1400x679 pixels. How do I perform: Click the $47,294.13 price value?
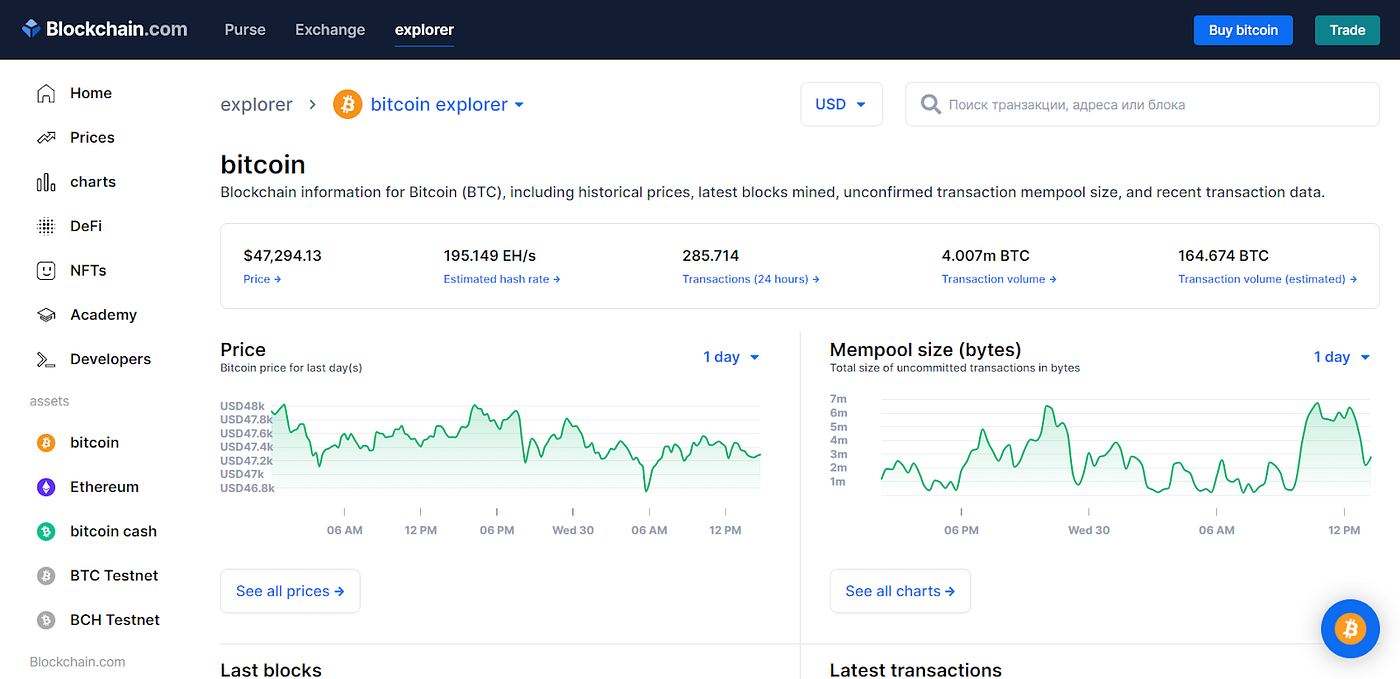point(282,255)
